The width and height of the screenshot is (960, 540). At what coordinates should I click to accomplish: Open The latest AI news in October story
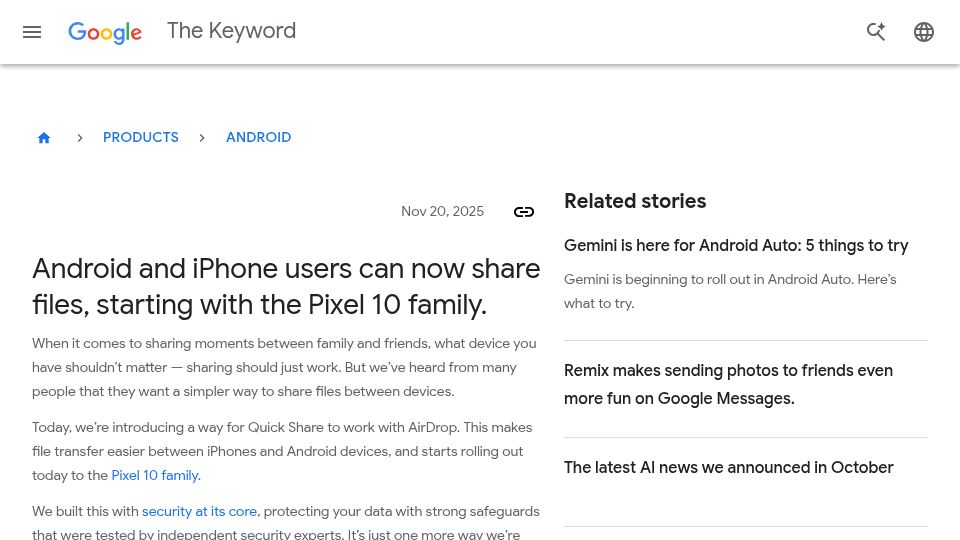point(729,467)
